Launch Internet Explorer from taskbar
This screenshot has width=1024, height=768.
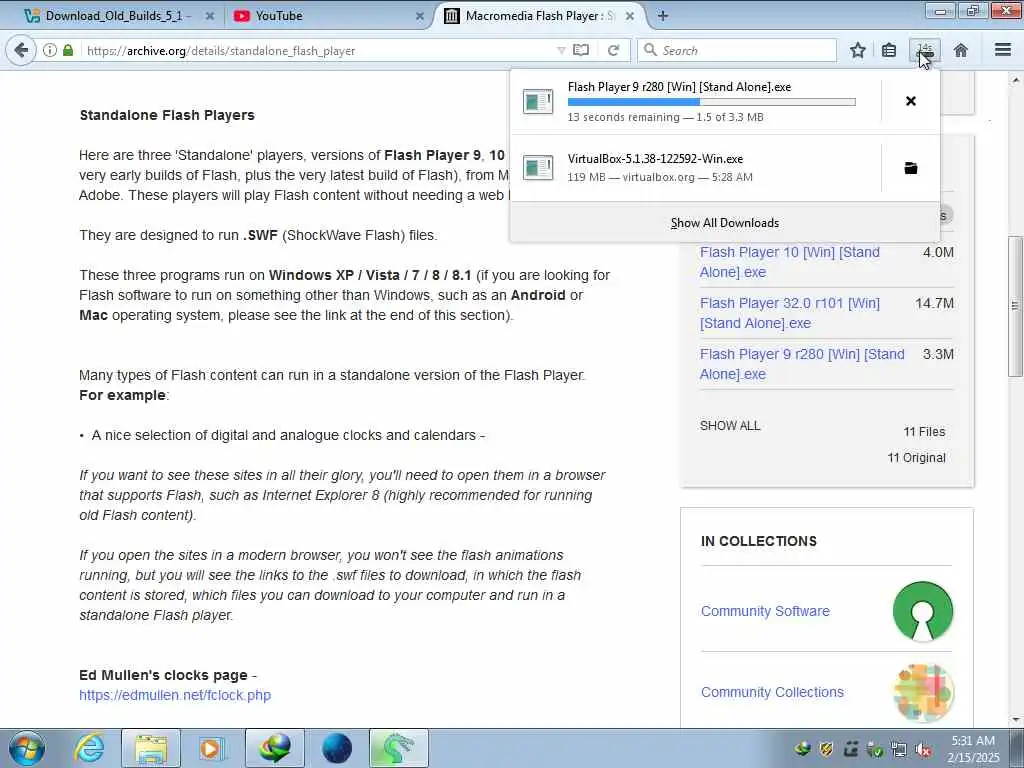[x=89, y=748]
